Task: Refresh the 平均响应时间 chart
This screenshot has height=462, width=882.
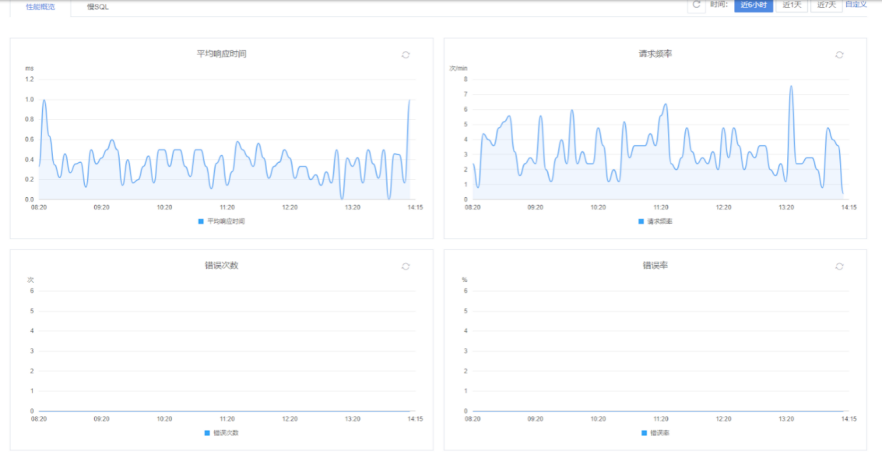Action: point(405,55)
